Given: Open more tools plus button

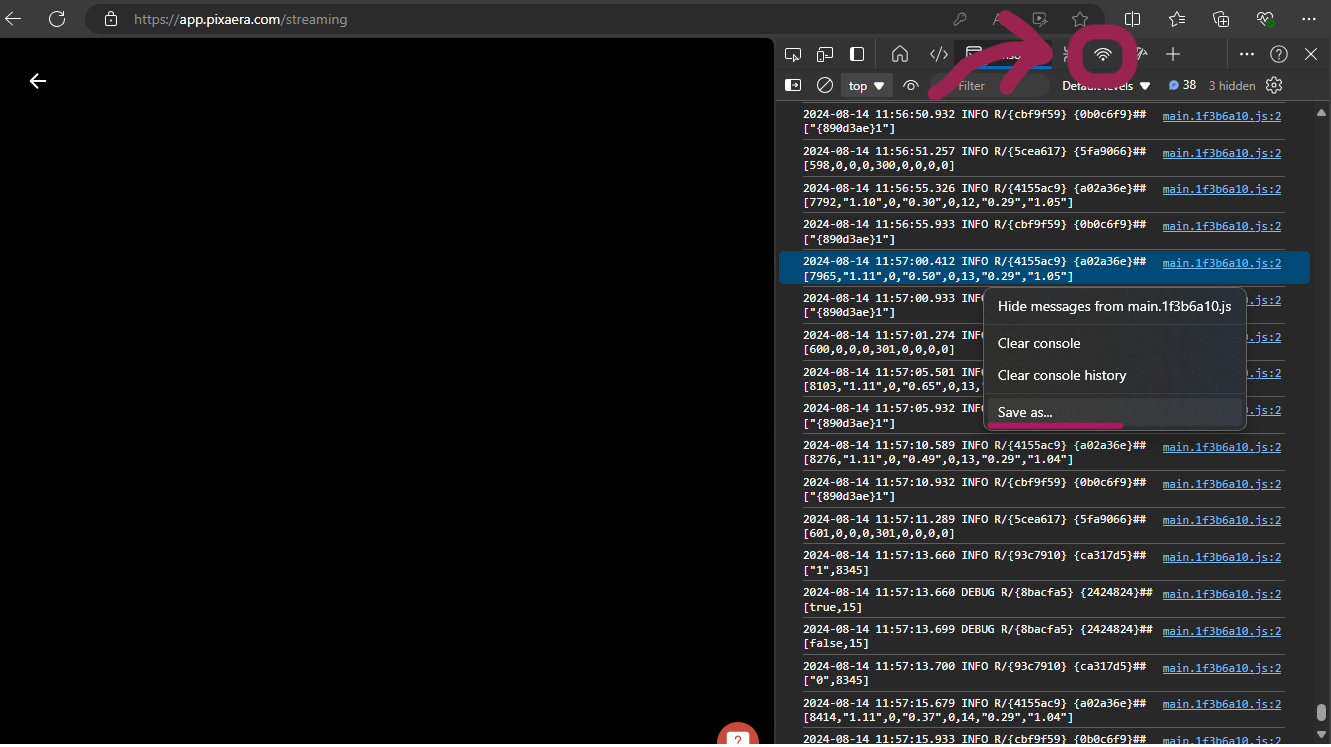Looking at the screenshot, I should 1173,54.
